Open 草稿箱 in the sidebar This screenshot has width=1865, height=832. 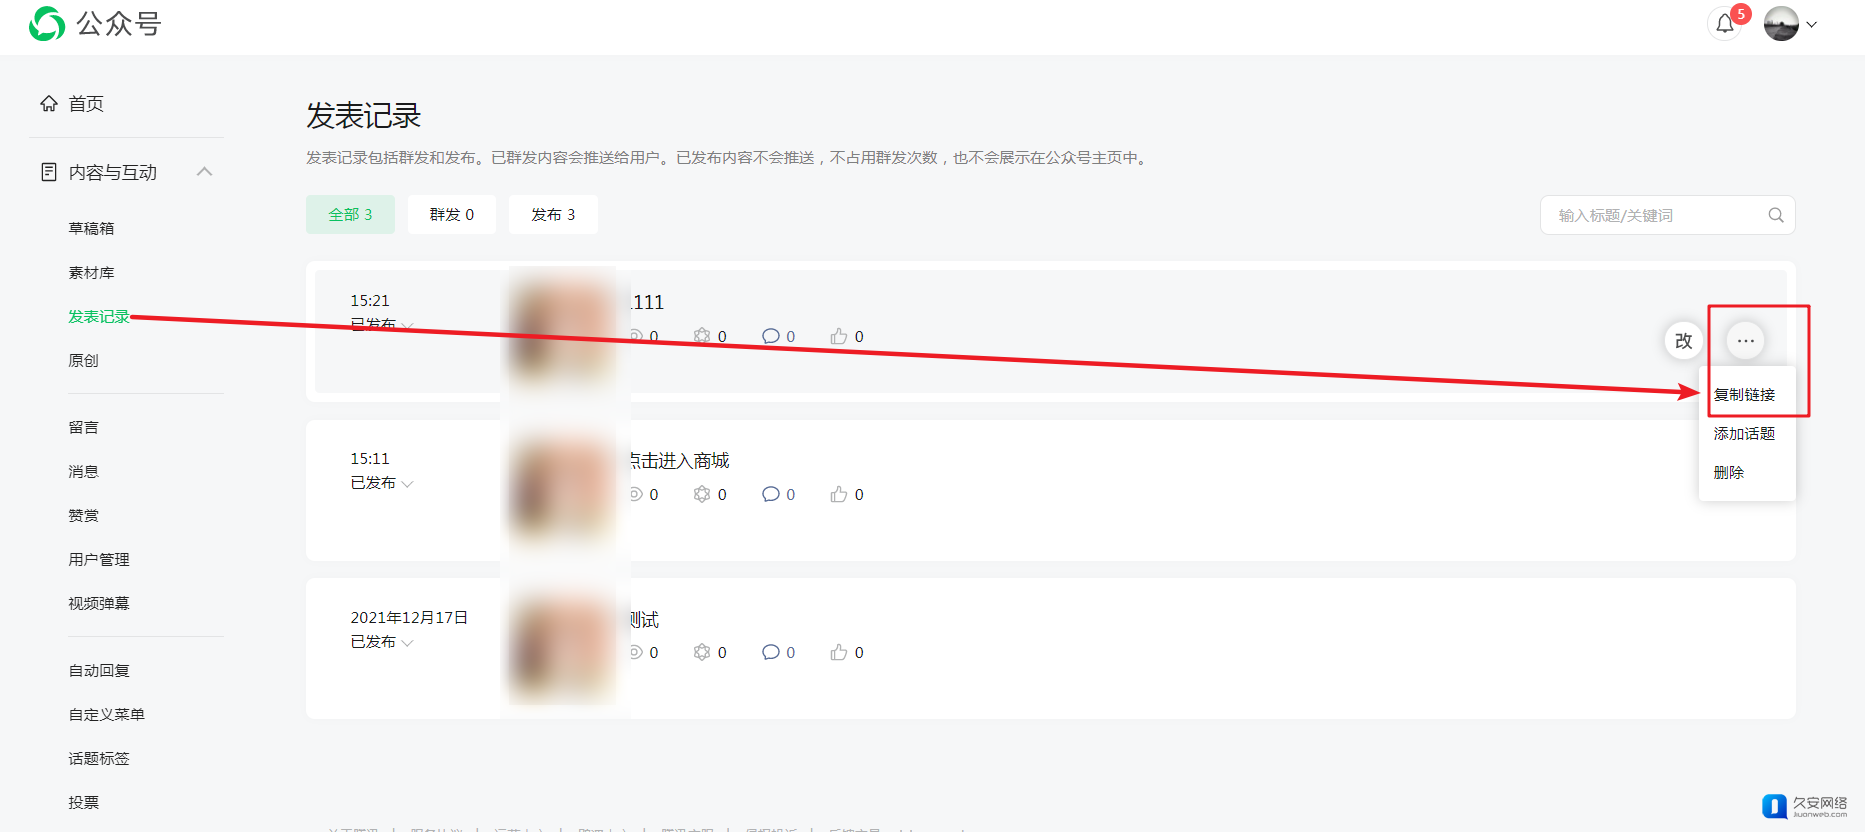pos(91,228)
